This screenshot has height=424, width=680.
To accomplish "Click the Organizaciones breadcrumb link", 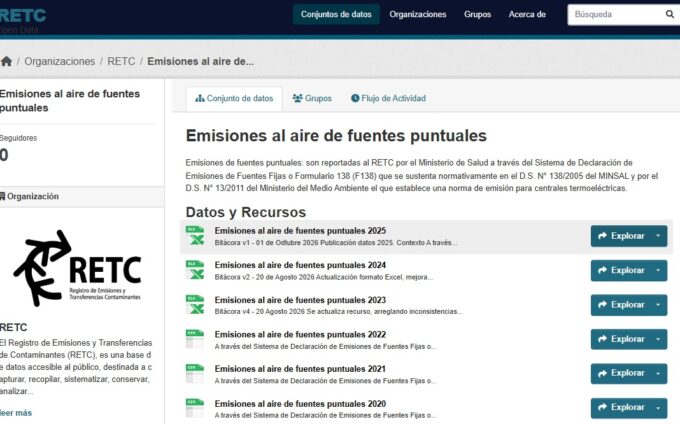I will 59,61.
